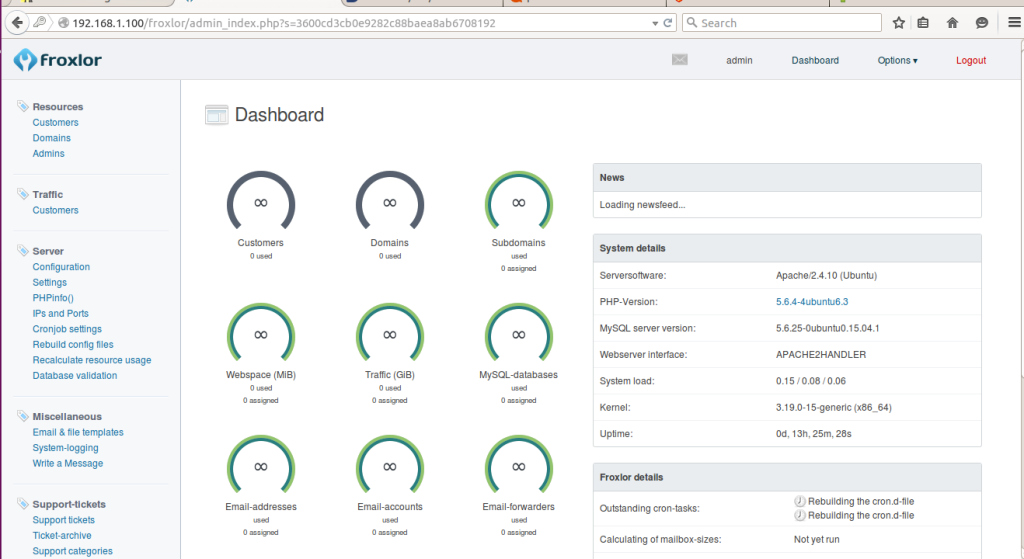Viewport: 1024px width, 559px height.
Task: Click the News panel header
Action: coord(787,178)
